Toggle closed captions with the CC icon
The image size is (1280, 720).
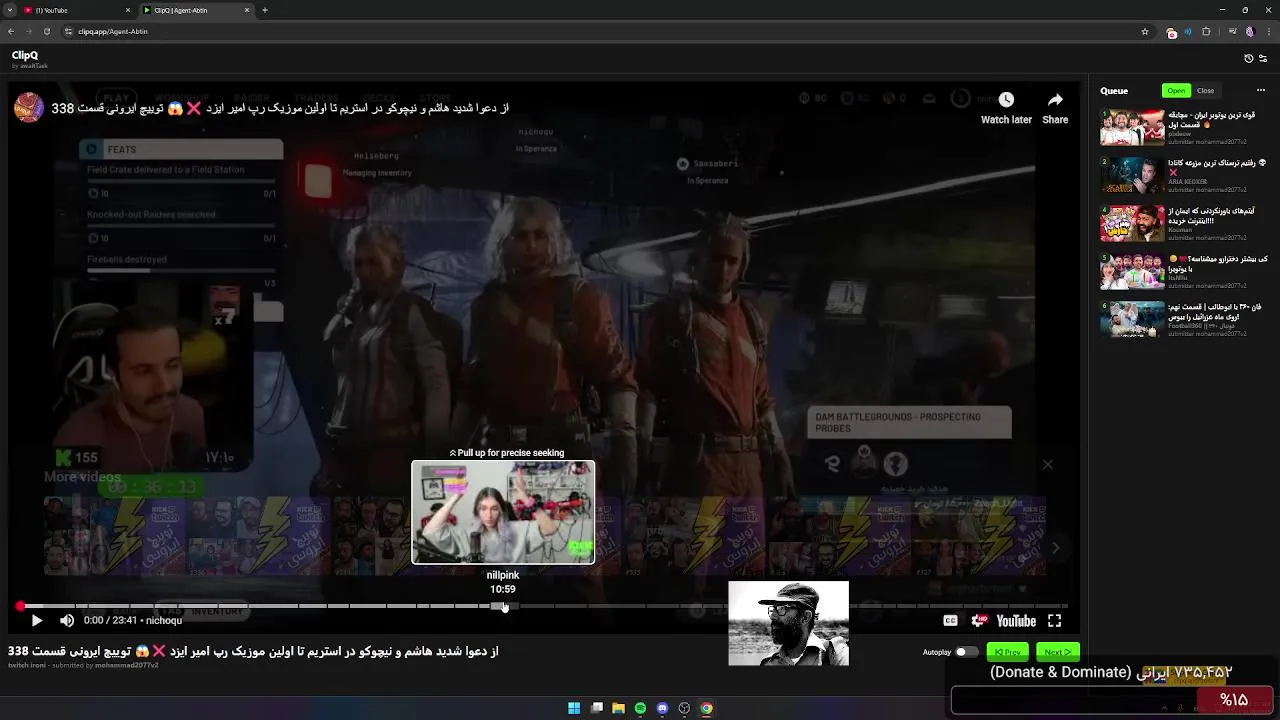[x=950, y=621]
